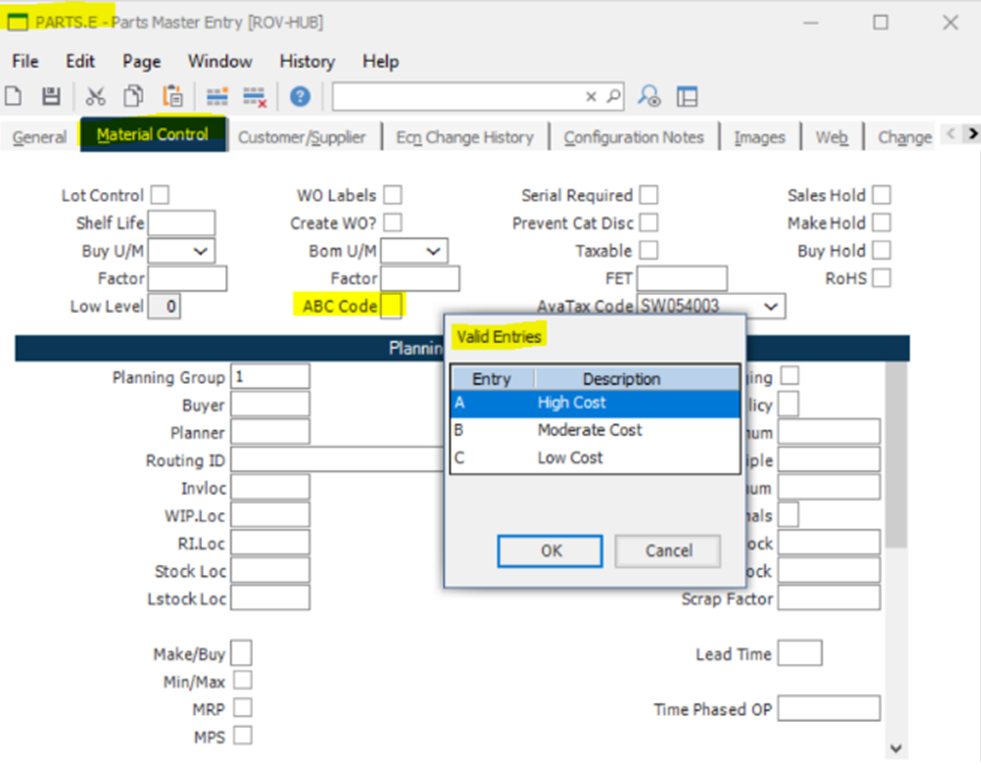Open the File menu
Viewport: 981px width, 771px height.
tap(25, 61)
